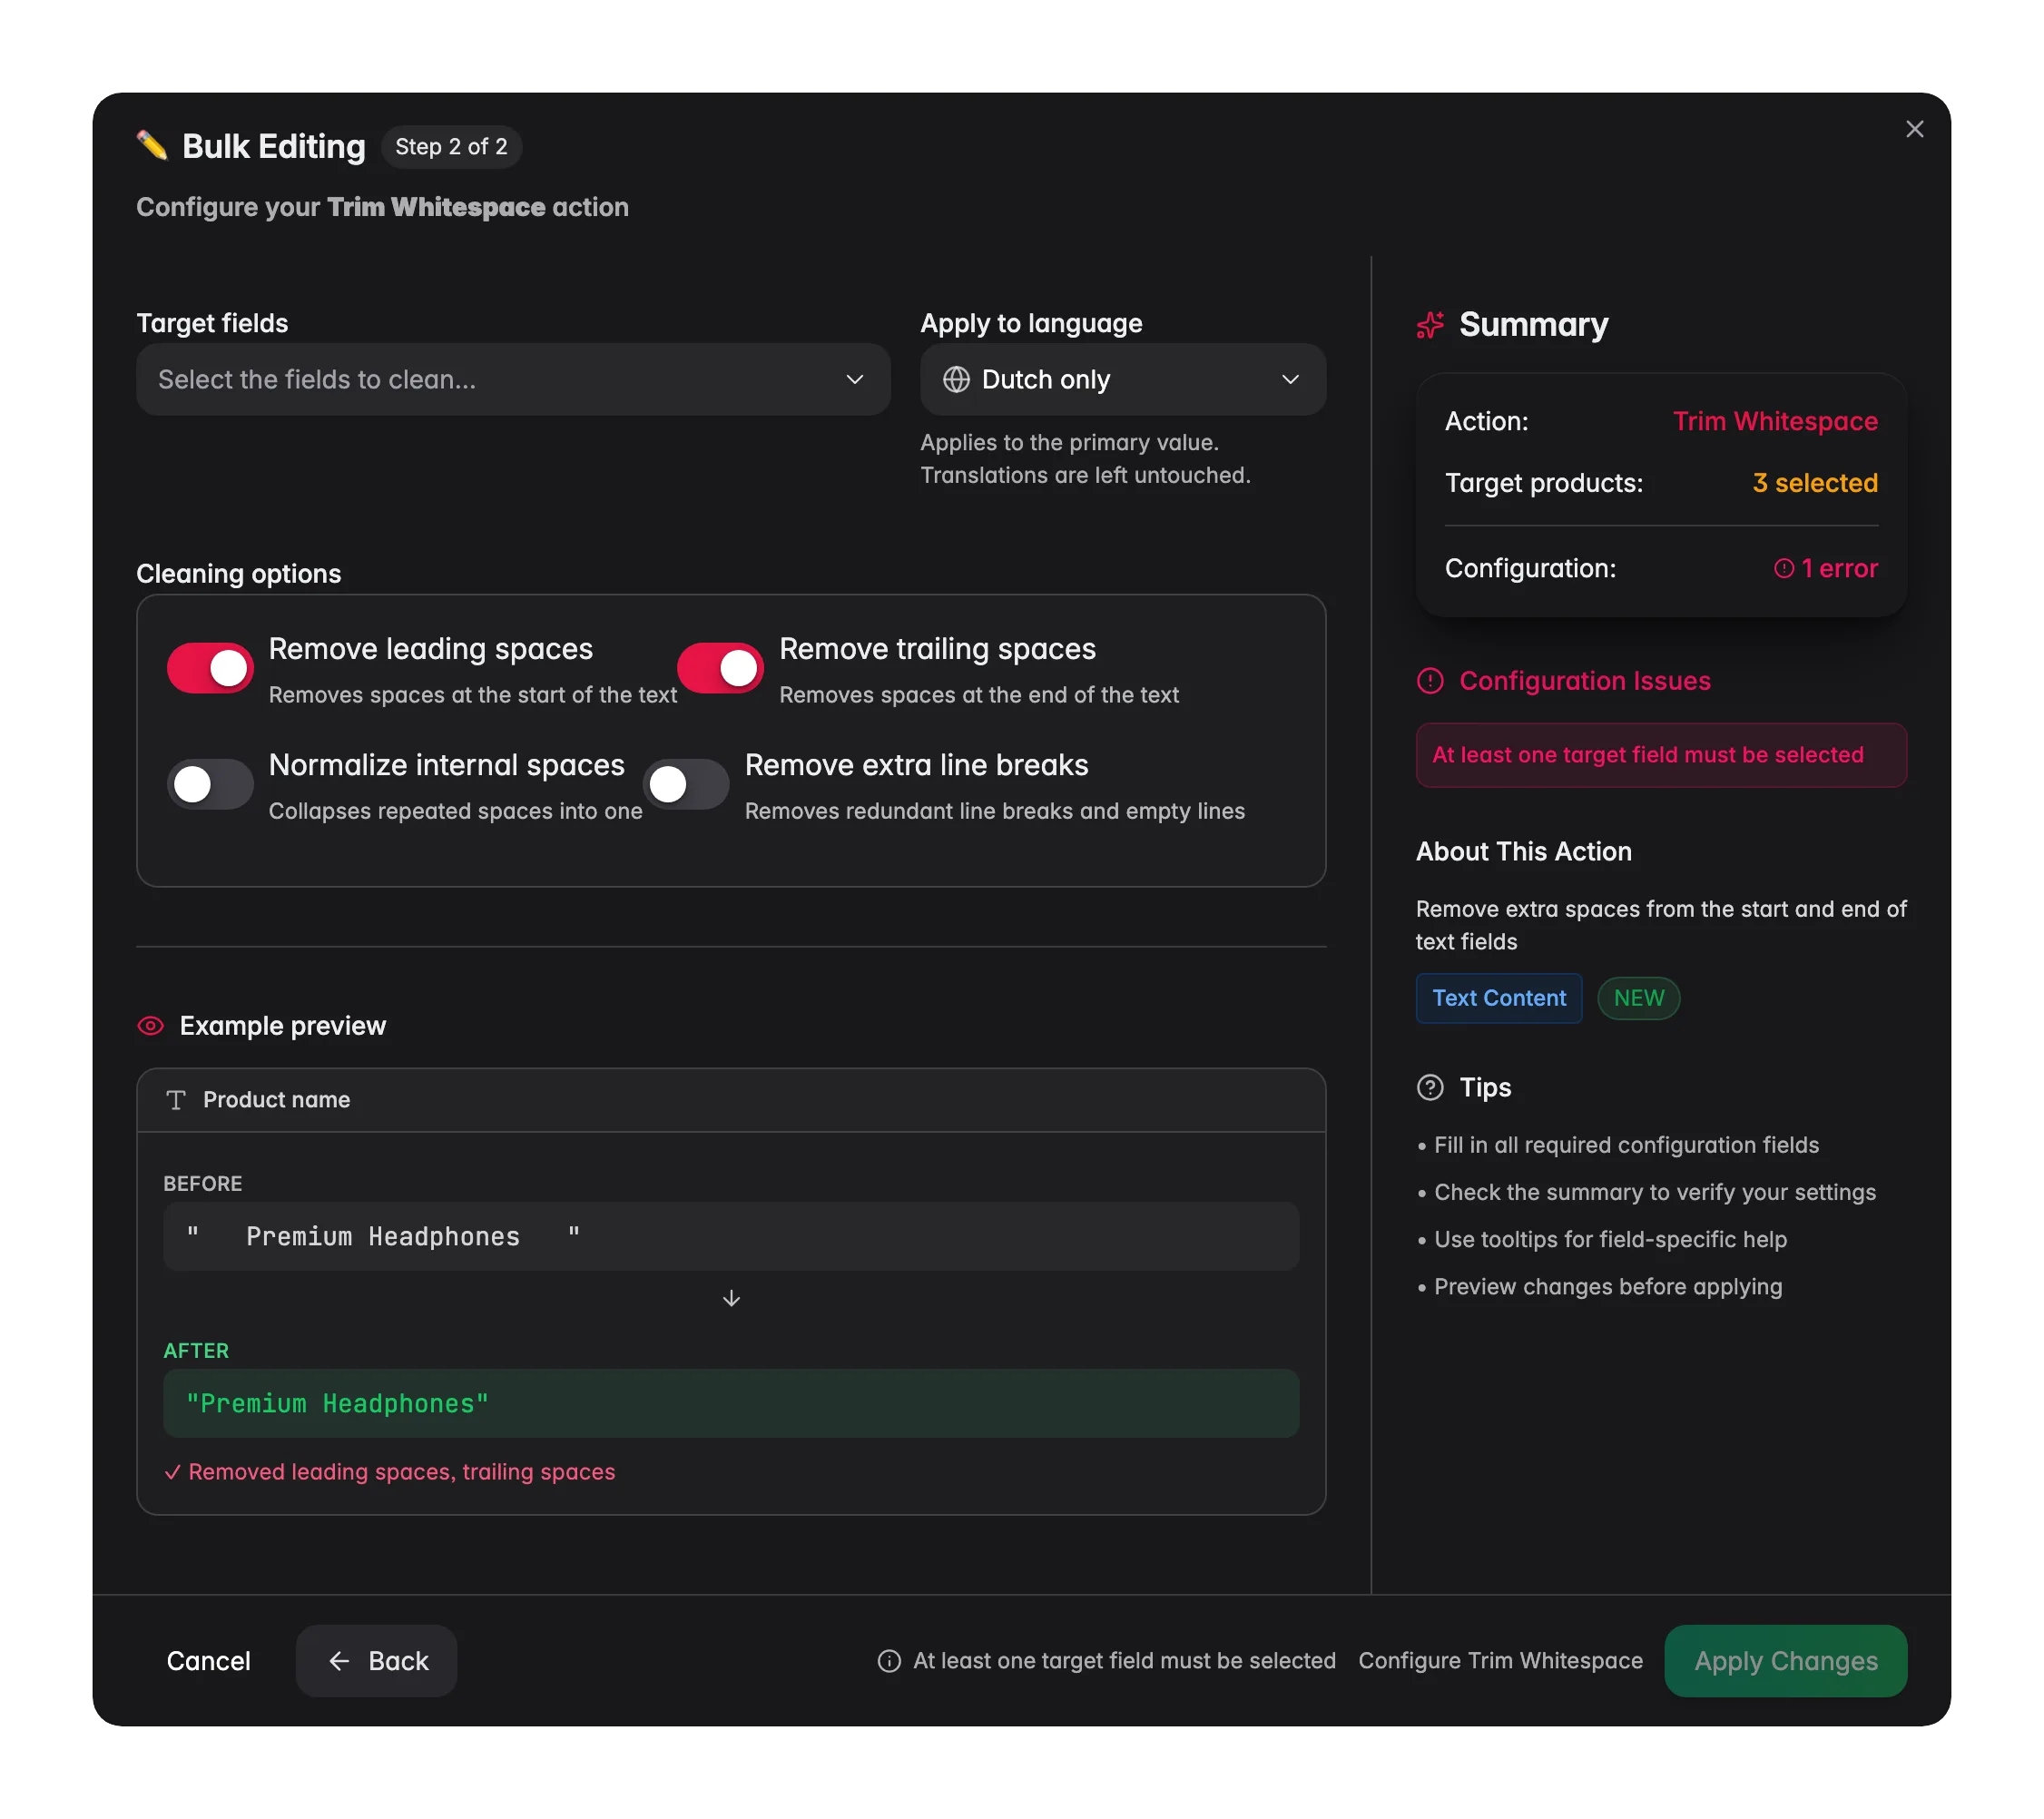Expand Target fields via its chevron

pos(854,380)
